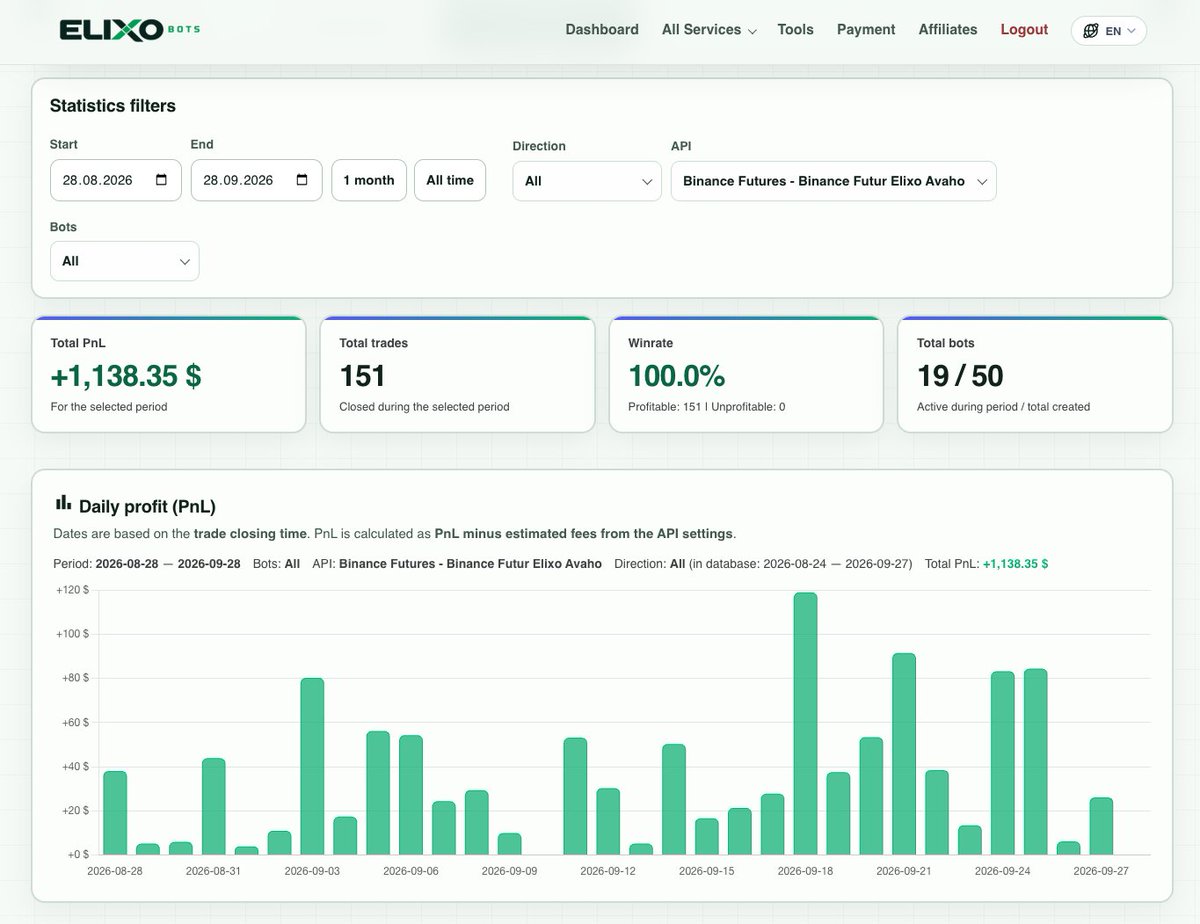Click the 'Profitable: 151 | Unprofitable: 0' text
This screenshot has height=924, width=1200.
pyautogui.click(x=707, y=407)
